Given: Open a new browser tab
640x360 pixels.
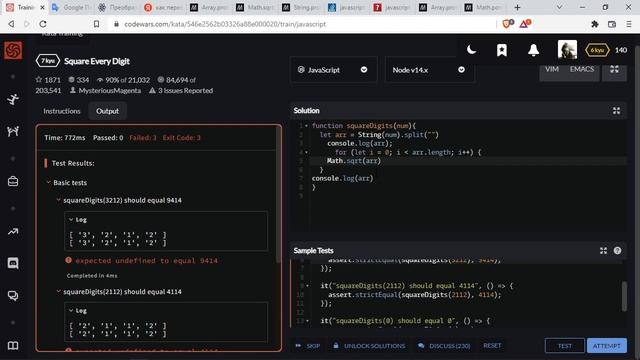Looking at the screenshot, I should [x=517, y=7].
